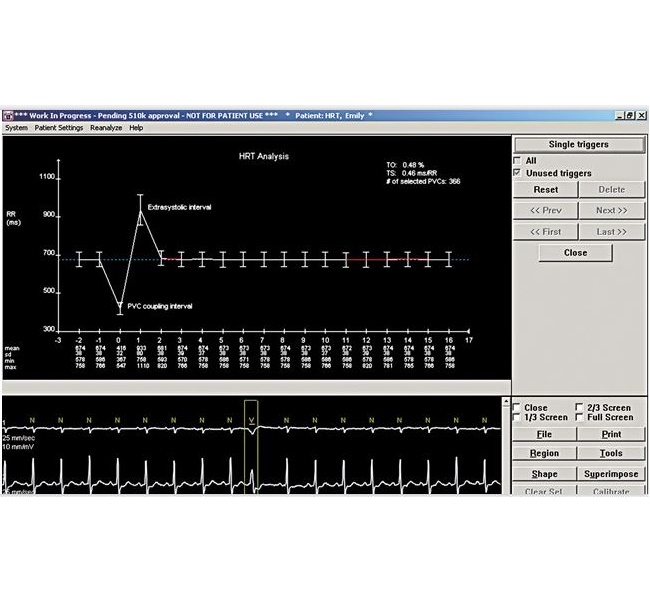Open the System menu
This screenshot has width=650, height=610.
[x=16, y=128]
